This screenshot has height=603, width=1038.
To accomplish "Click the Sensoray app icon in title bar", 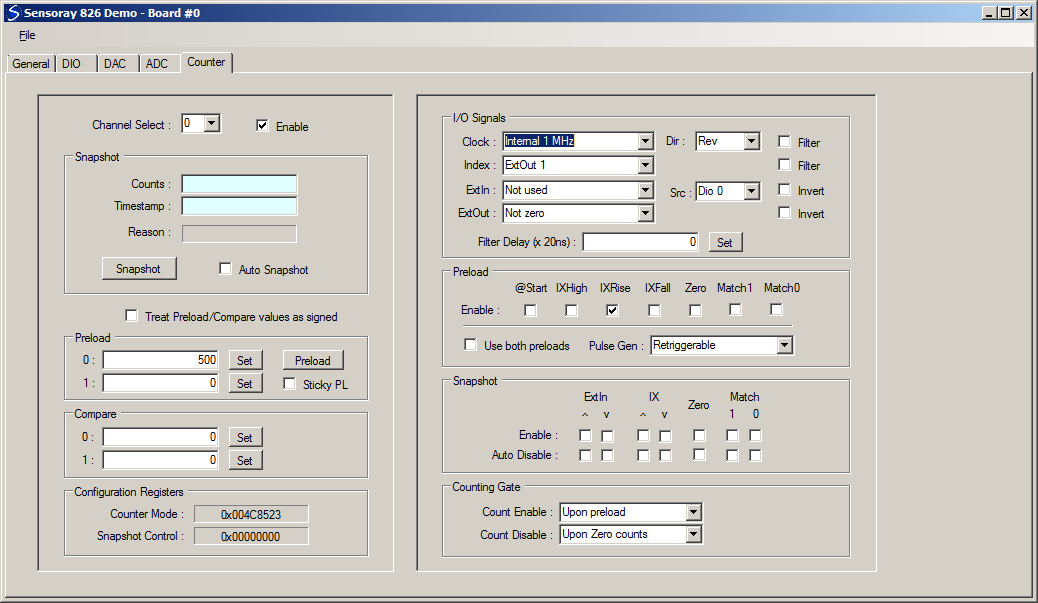I will 13,13.
